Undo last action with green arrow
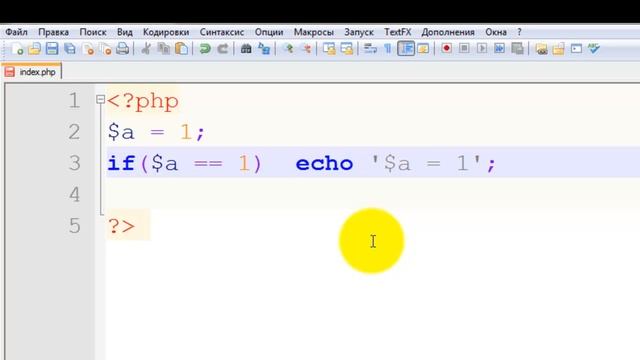This screenshot has height=360, width=640. point(204,49)
